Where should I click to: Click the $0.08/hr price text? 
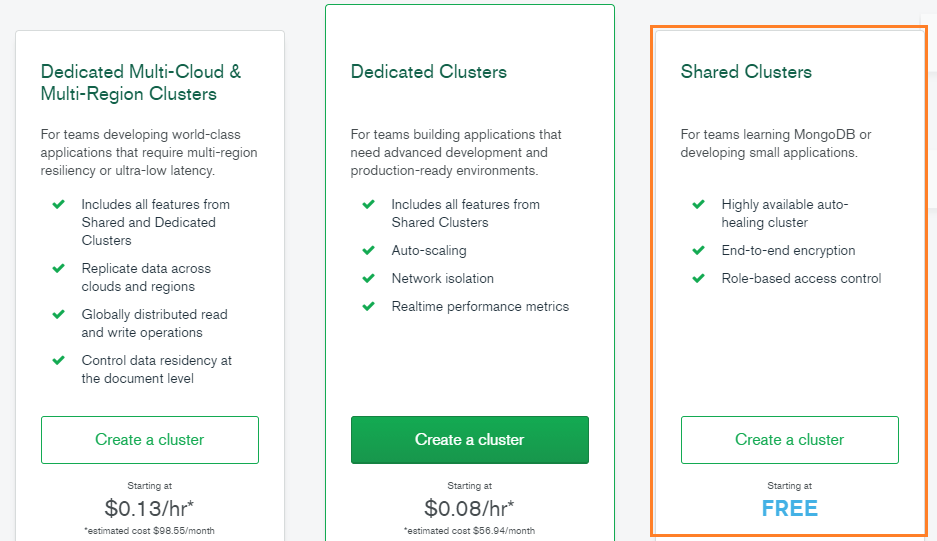pos(469,508)
